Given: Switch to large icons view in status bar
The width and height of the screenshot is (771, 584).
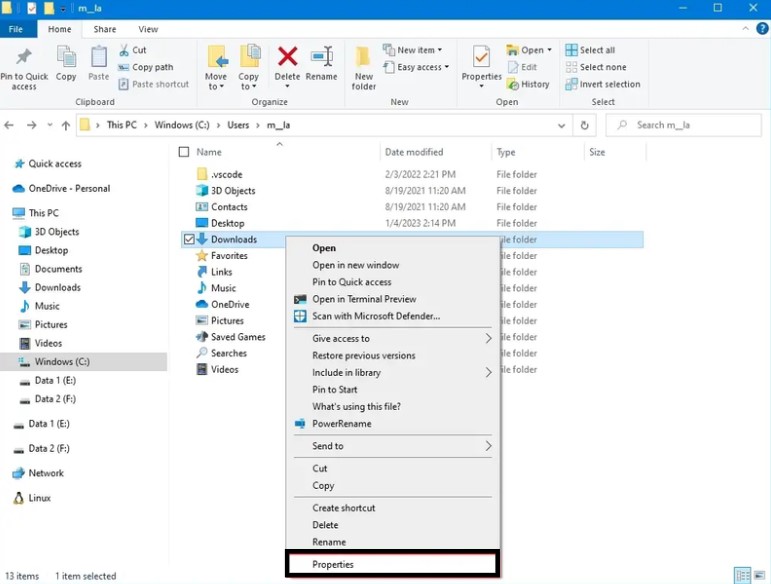Looking at the screenshot, I should (x=760, y=575).
